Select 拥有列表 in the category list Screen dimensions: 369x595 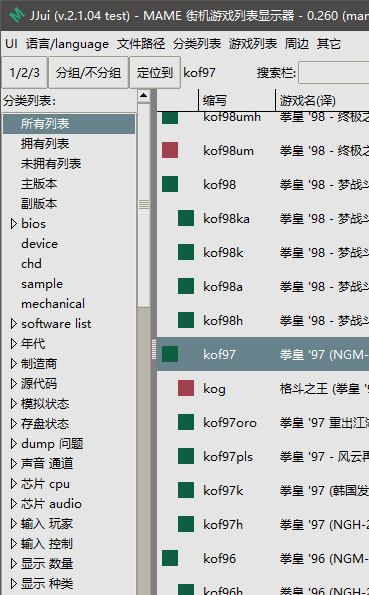(45, 143)
